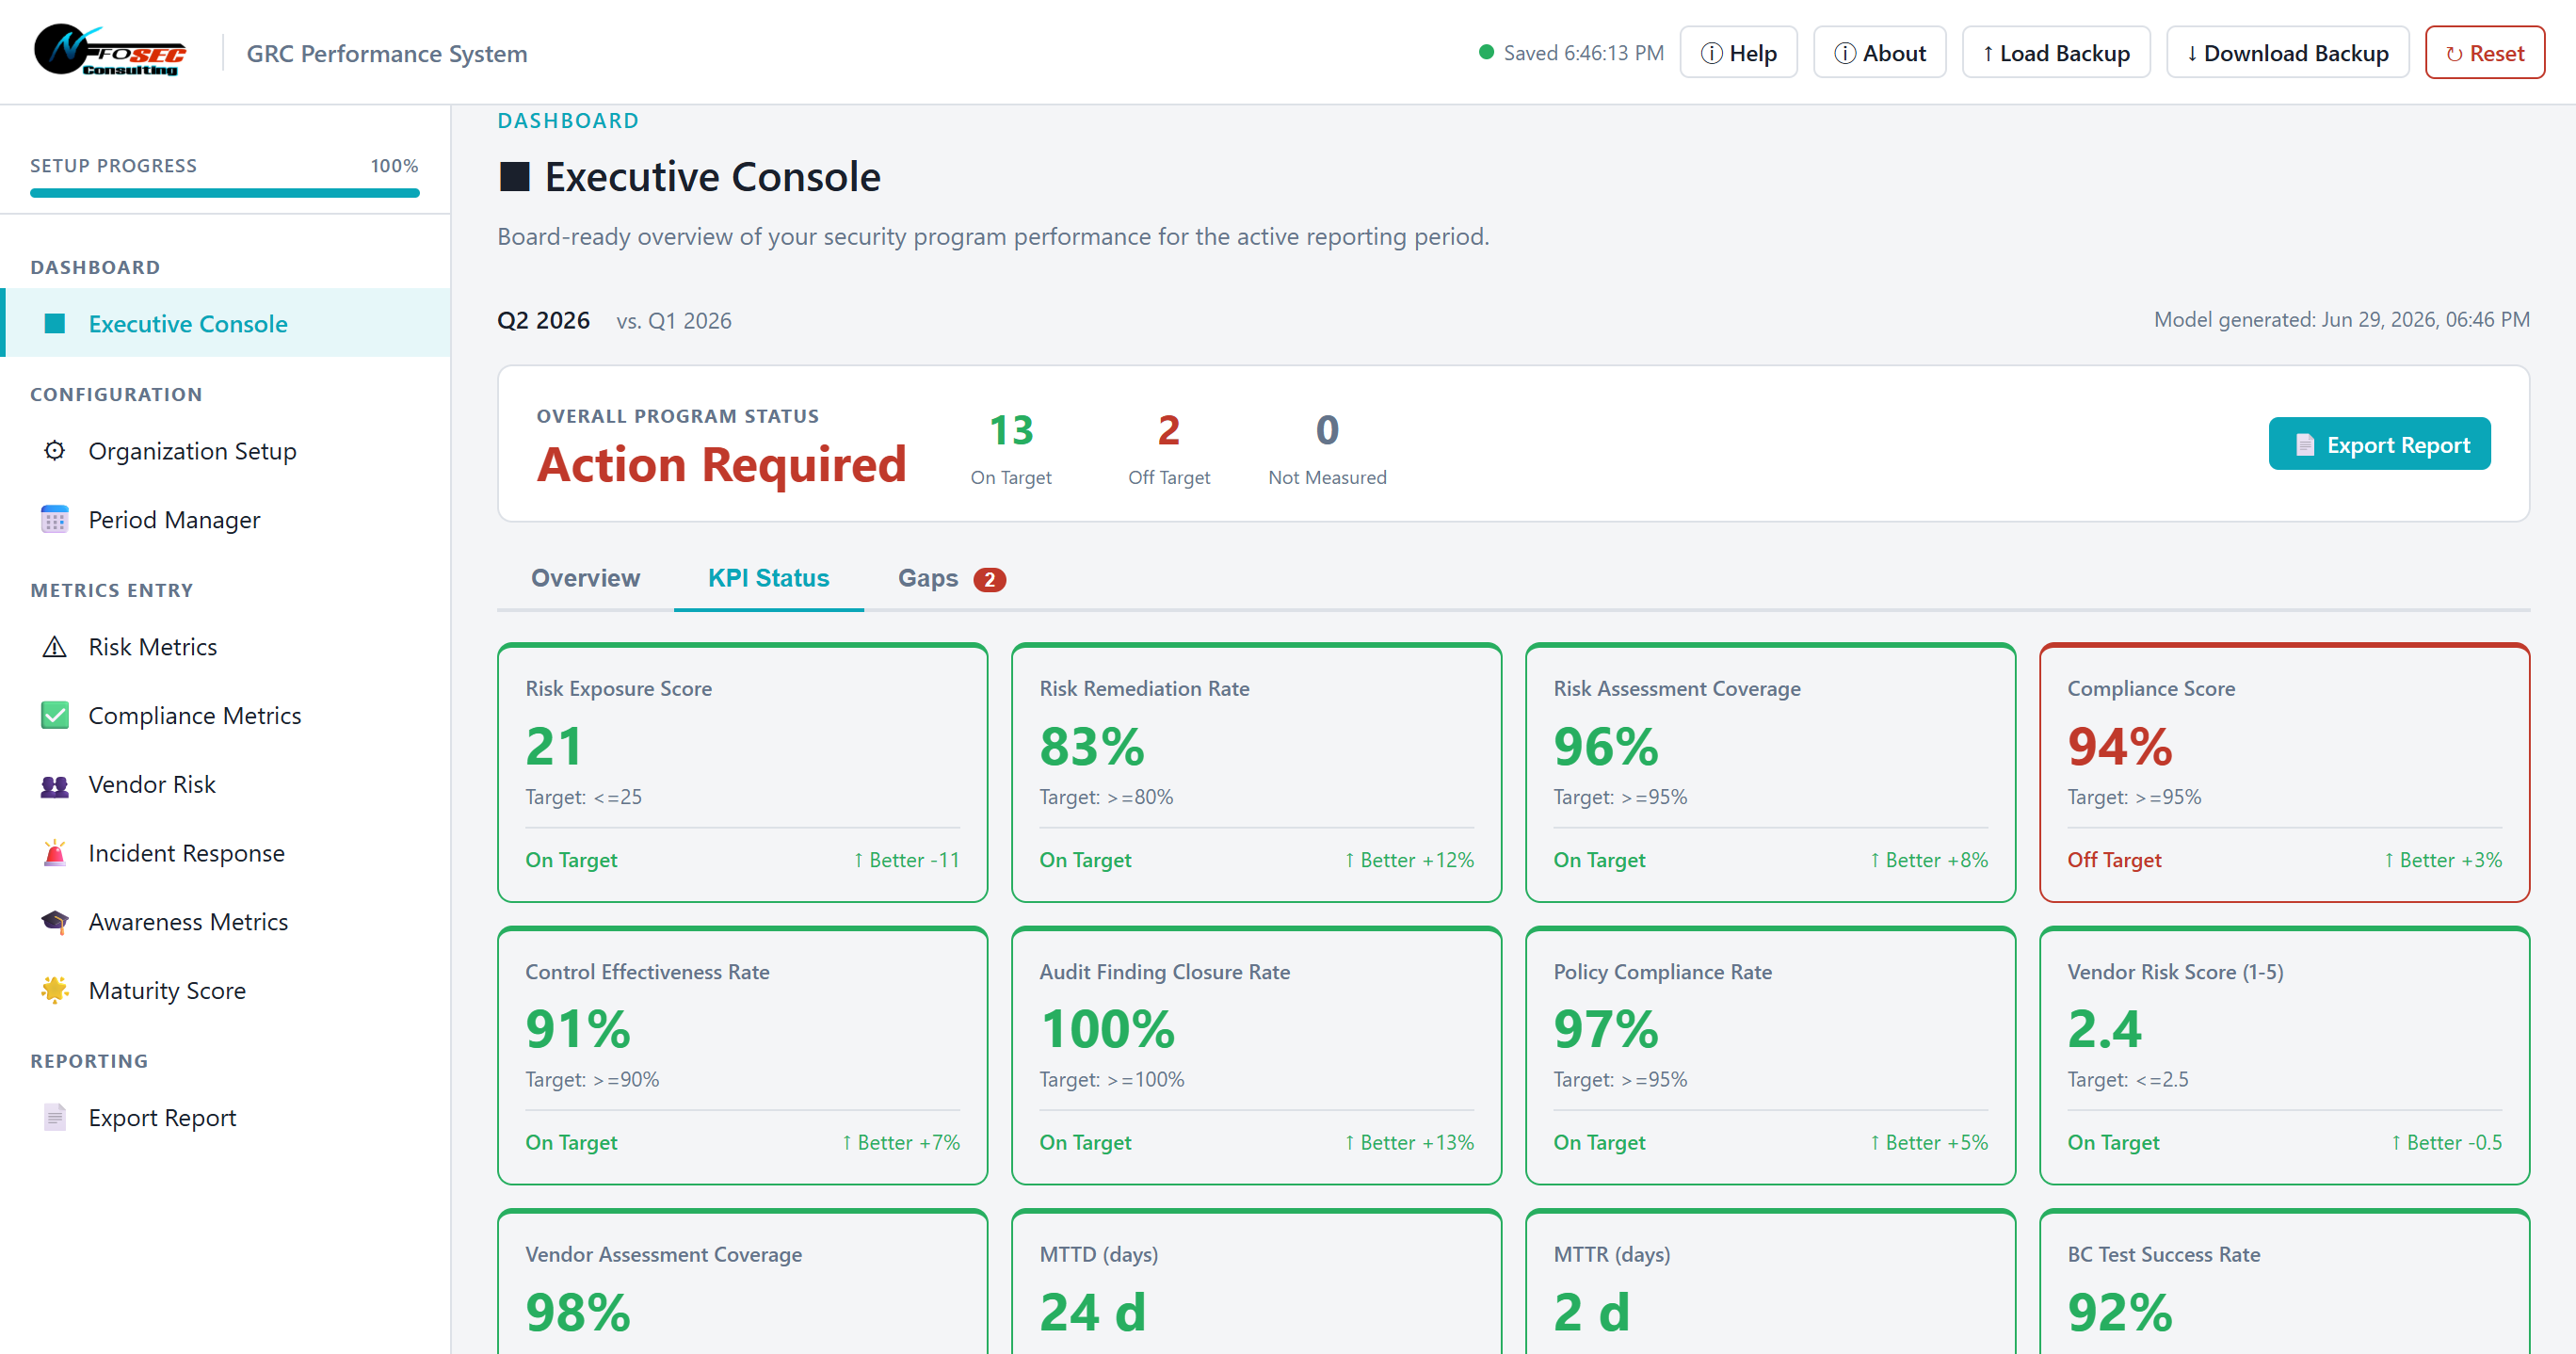The width and height of the screenshot is (2576, 1354).
Task: Click the DASHBOARD breadcrumb above the heading
Action: [x=568, y=120]
